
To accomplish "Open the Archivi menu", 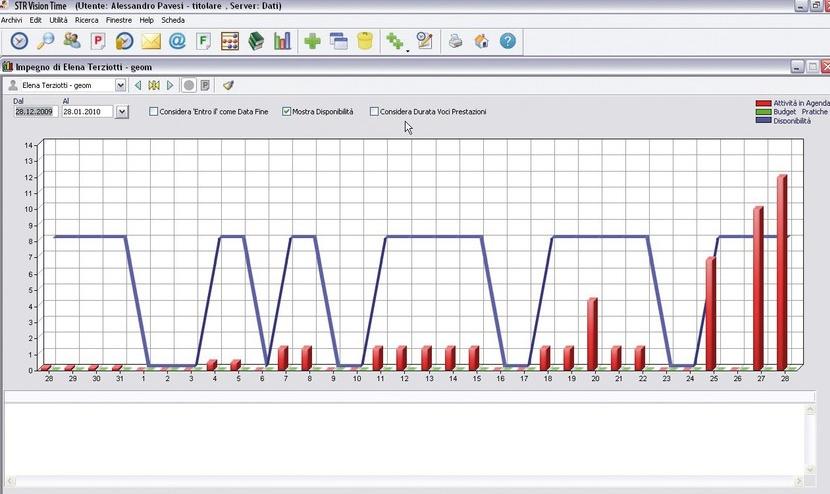I will coord(12,20).
